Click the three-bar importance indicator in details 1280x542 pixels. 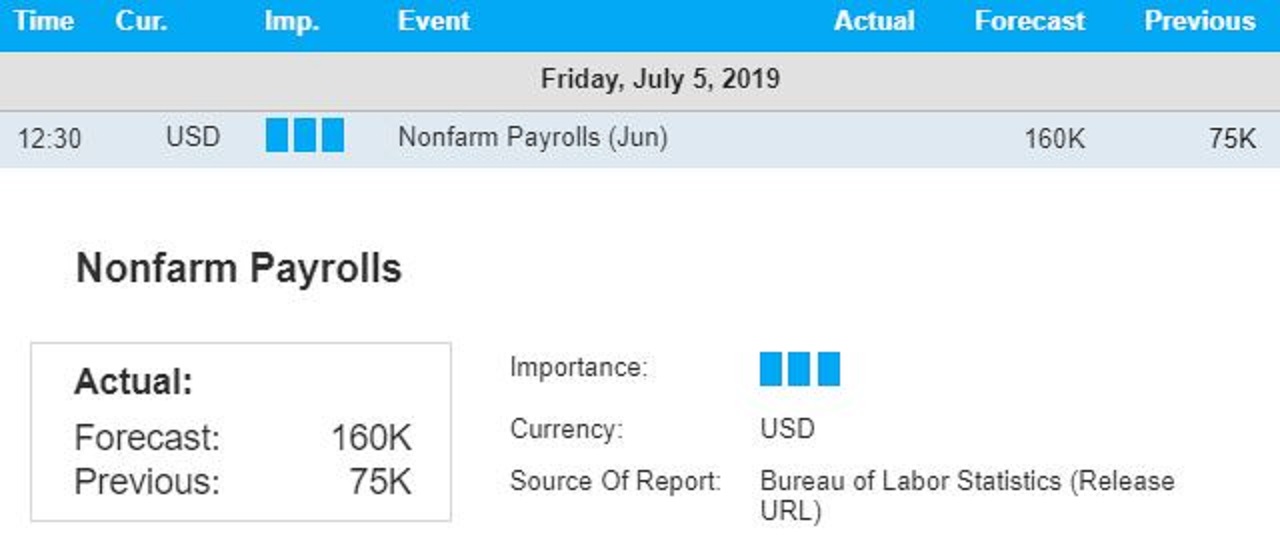click(x=800, y=369)
